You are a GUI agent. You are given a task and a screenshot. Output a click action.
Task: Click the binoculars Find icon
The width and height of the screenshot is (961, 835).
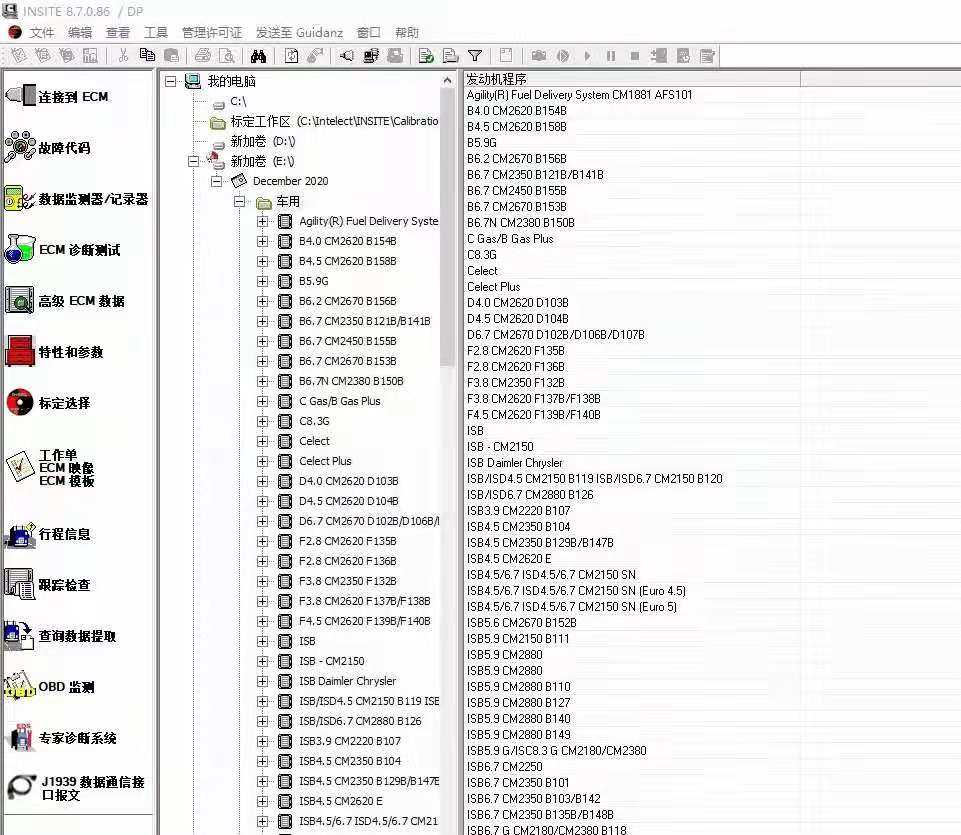pyautogui.click(x=259, y=56)
